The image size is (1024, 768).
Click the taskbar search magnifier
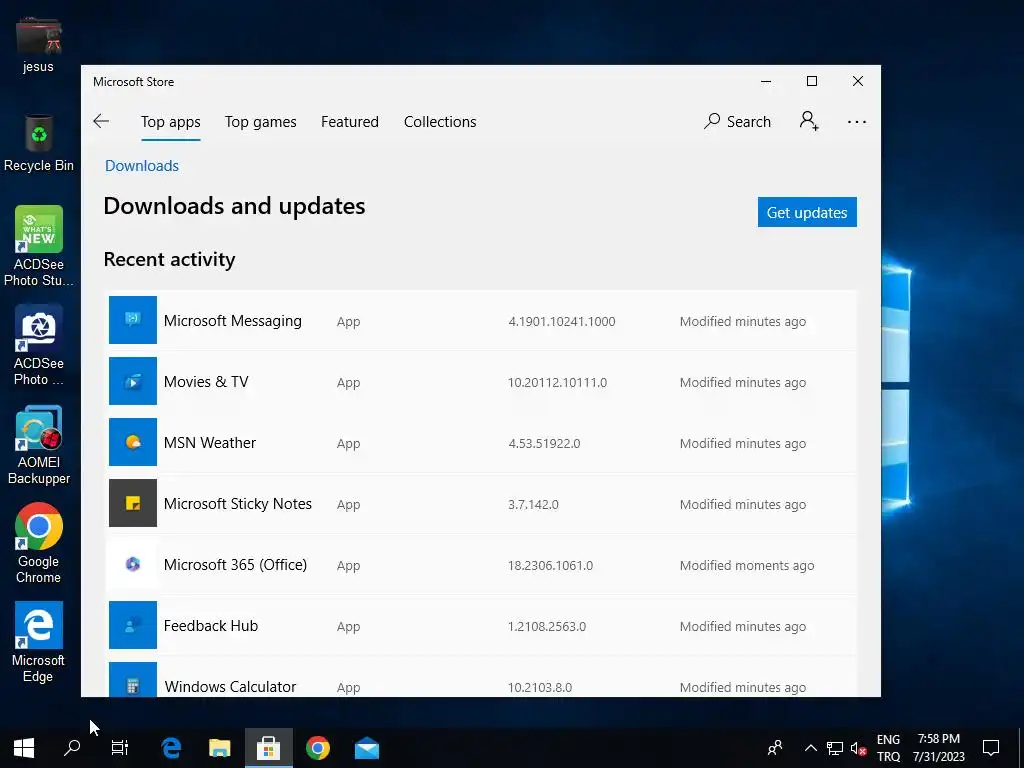point(72,748)
